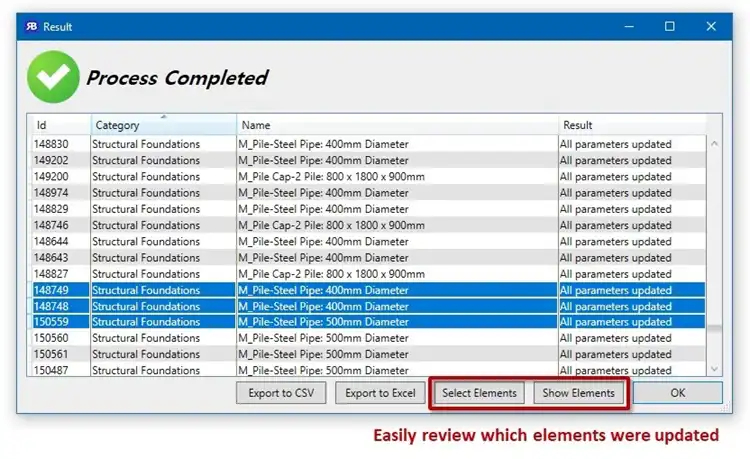Select row with Id 150560
The image size is (750, 459).
366,338
